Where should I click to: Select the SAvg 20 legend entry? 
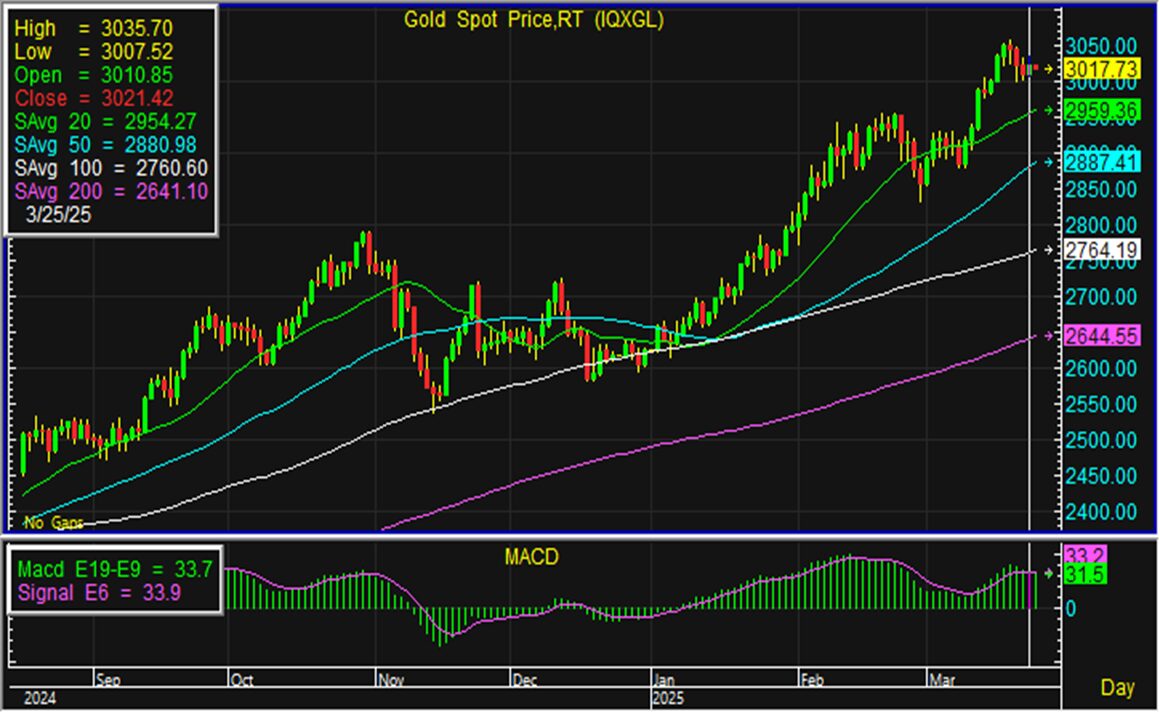pyautogui.click(x=108, y=121)
